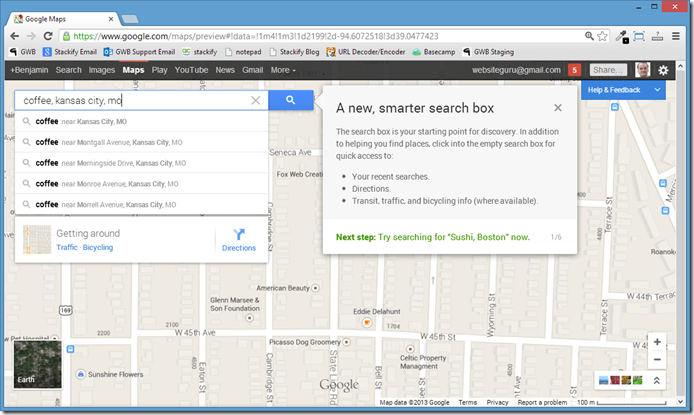Click the Glenn Marsee & Son Foundation marker
This screenshot has width=694, height=415.
click(x=250, y=318)
